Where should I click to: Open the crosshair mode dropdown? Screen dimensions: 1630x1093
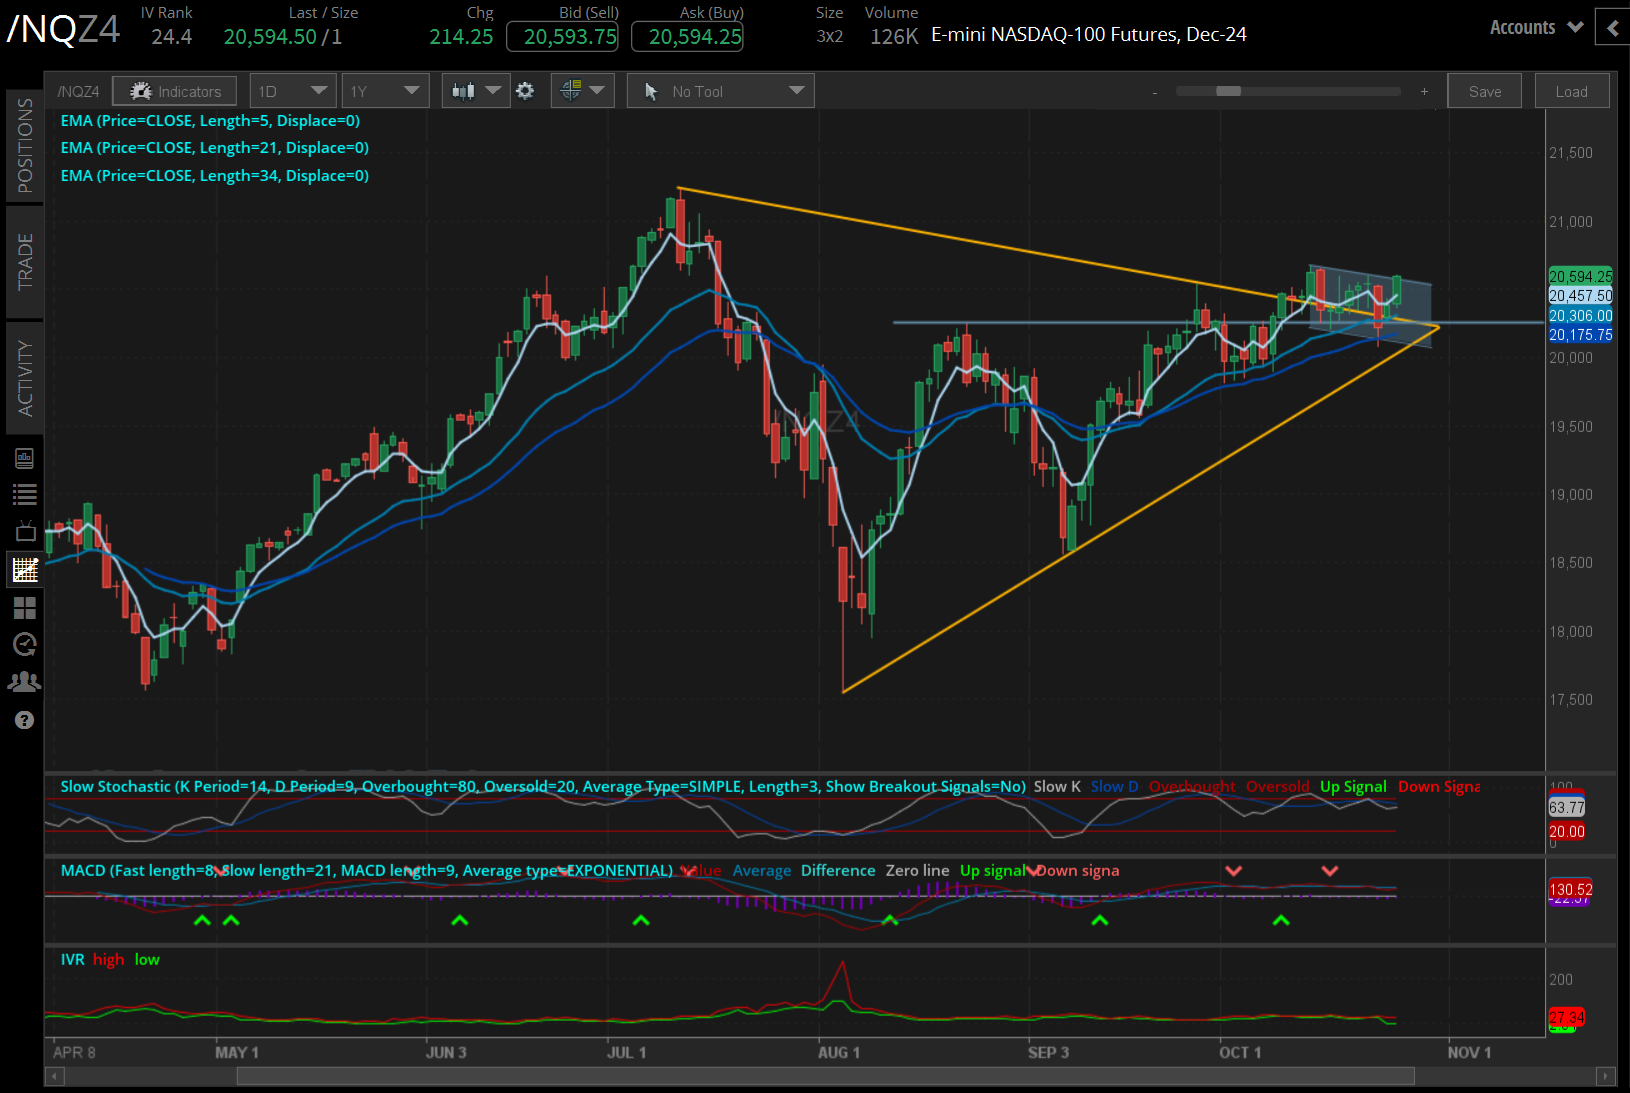(x=582, y=91)
